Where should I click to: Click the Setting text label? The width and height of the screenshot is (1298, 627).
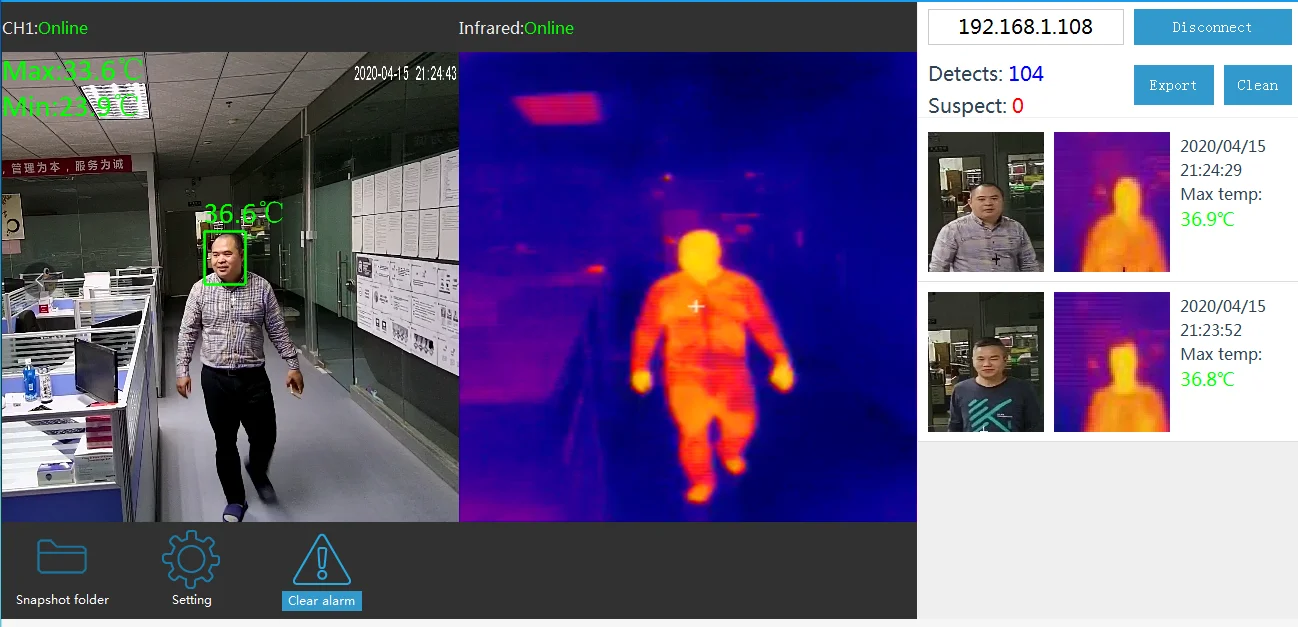(x=191, y=600)
